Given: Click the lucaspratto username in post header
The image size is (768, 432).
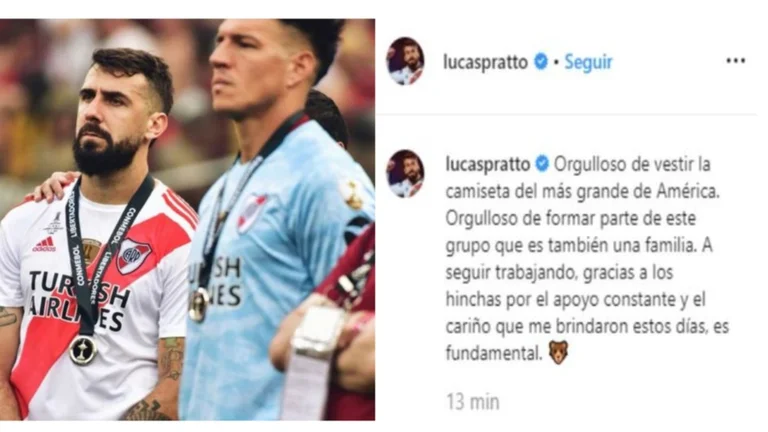Looking at the screenshot, I should (485, 62).
